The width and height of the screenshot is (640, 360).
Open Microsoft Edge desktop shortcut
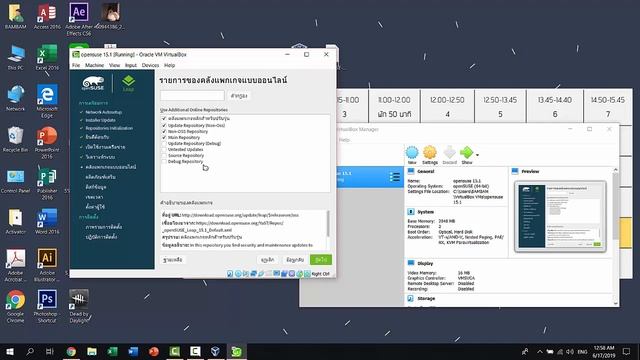point(47,101)
